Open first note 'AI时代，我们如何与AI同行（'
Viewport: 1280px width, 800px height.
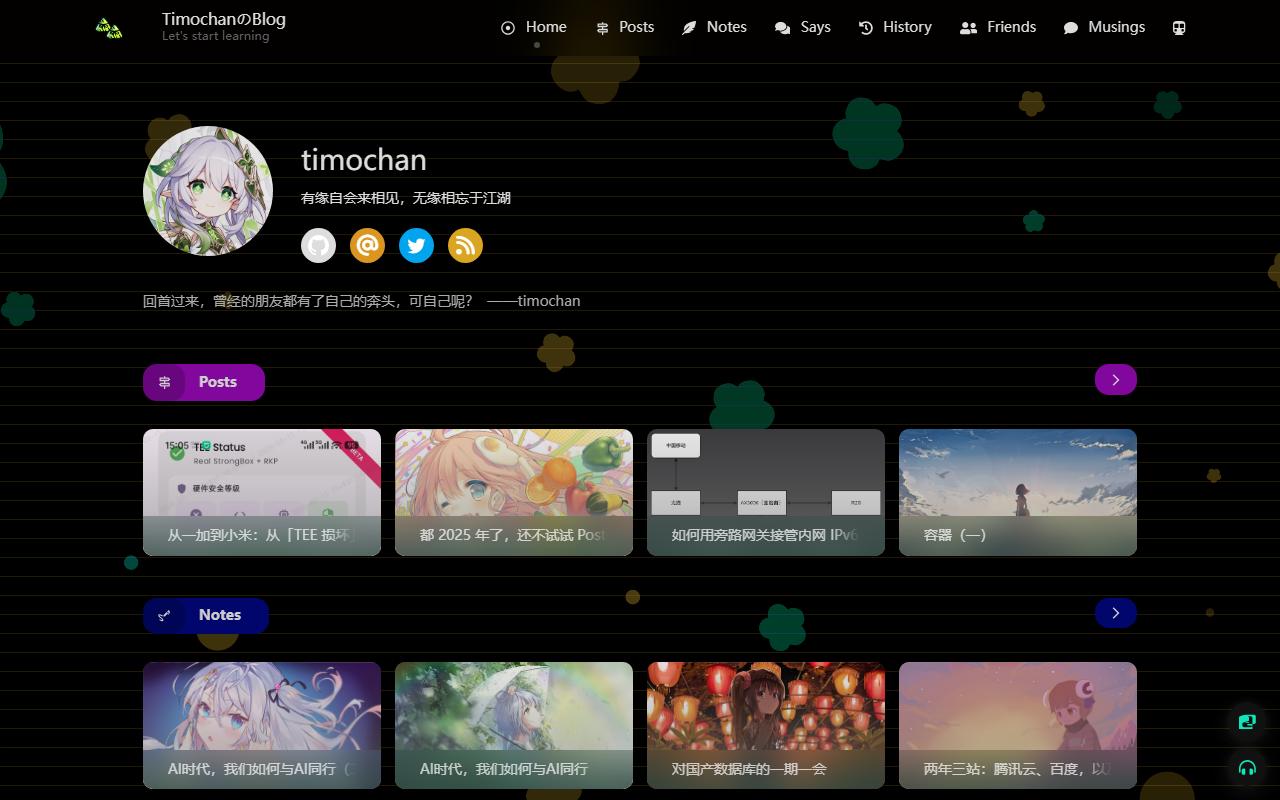pos(262,725)
